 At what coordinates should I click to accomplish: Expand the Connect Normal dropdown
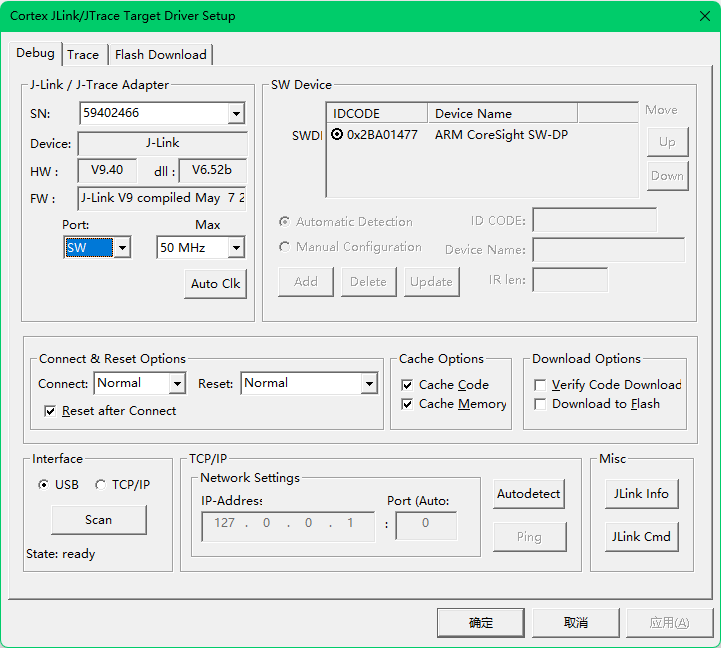coord(177,384)
